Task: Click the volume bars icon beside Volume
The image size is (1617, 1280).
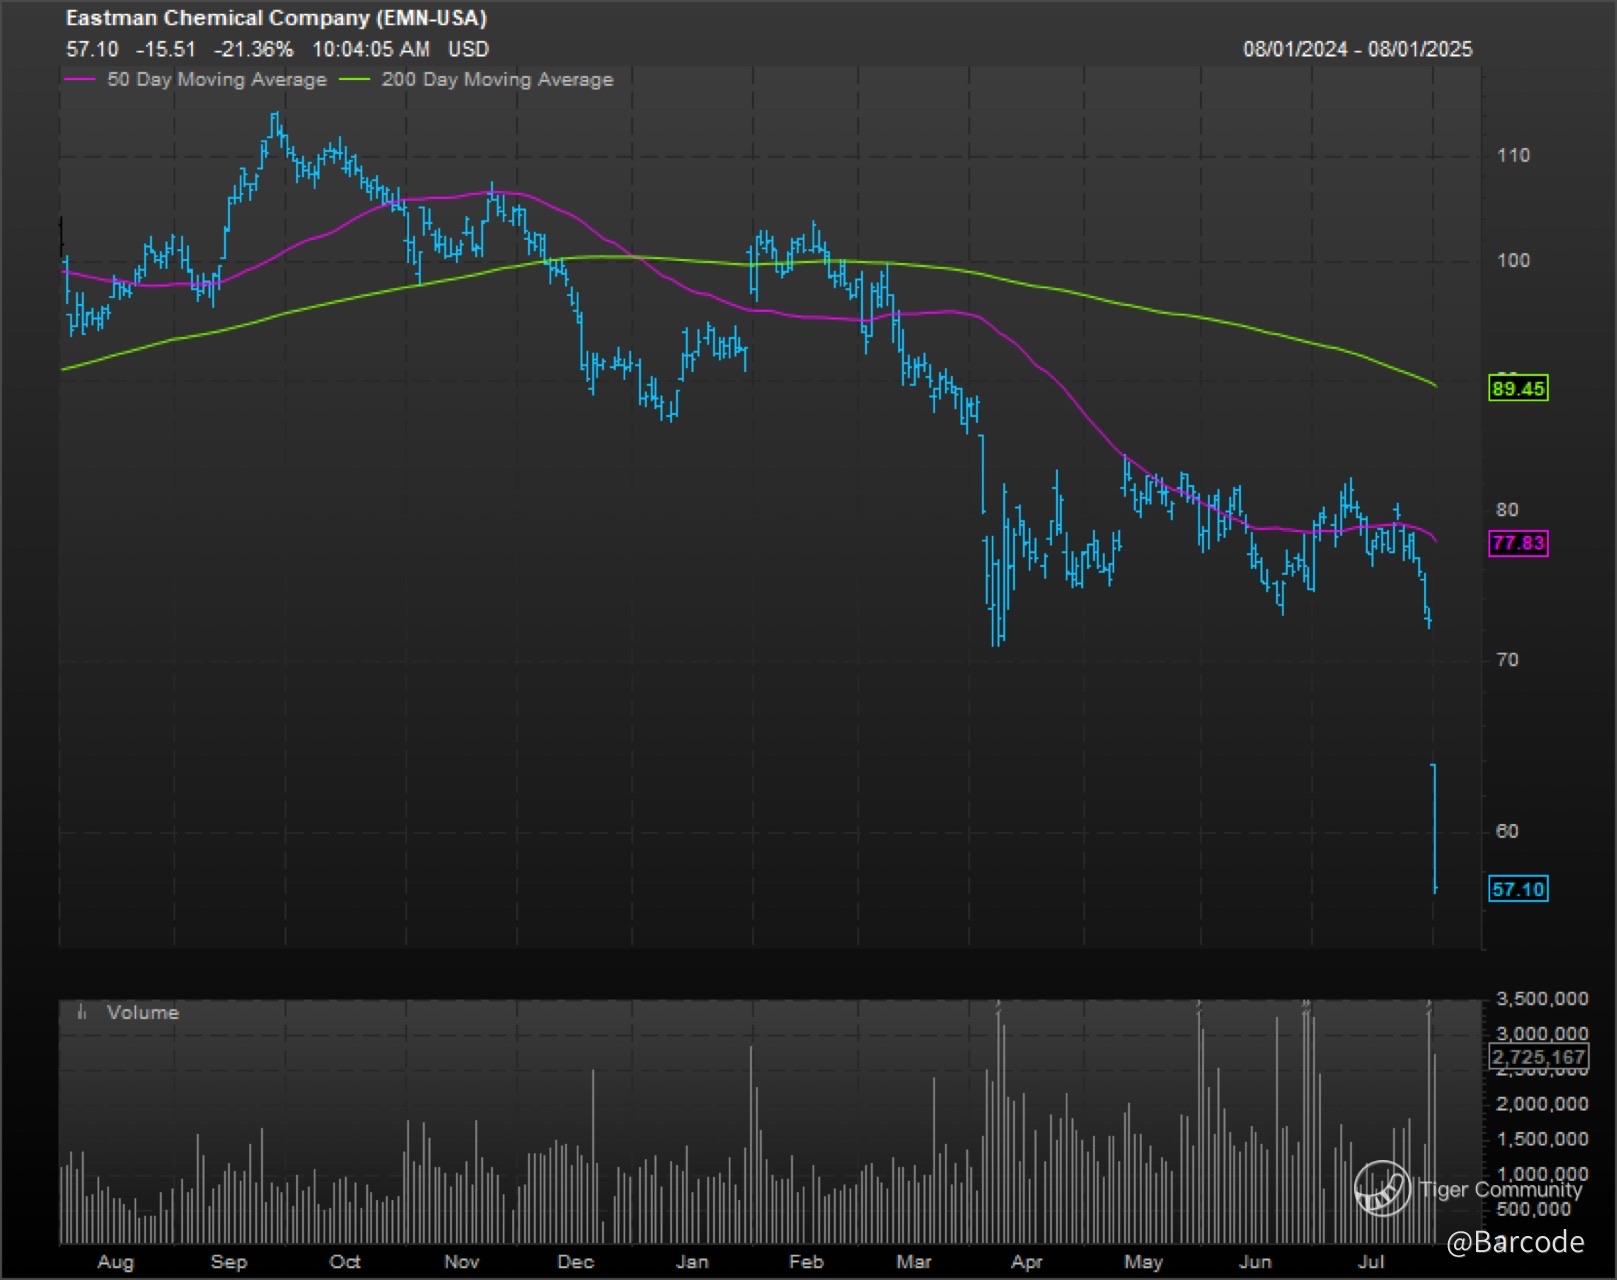Action: coord(82,1012)
